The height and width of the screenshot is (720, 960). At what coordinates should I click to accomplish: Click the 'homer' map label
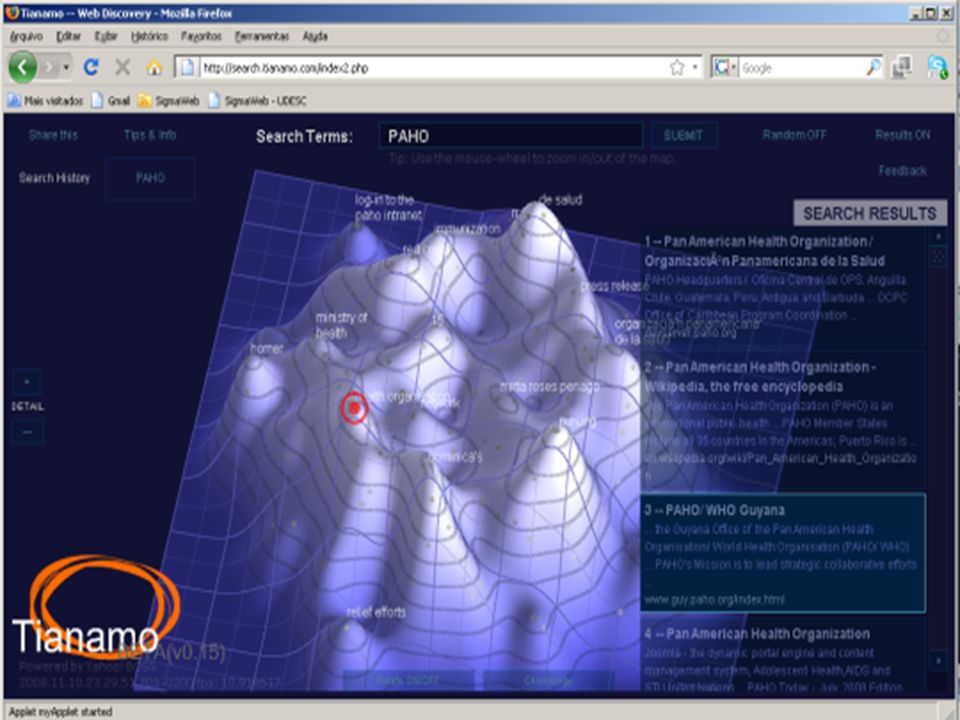[267, 348]
